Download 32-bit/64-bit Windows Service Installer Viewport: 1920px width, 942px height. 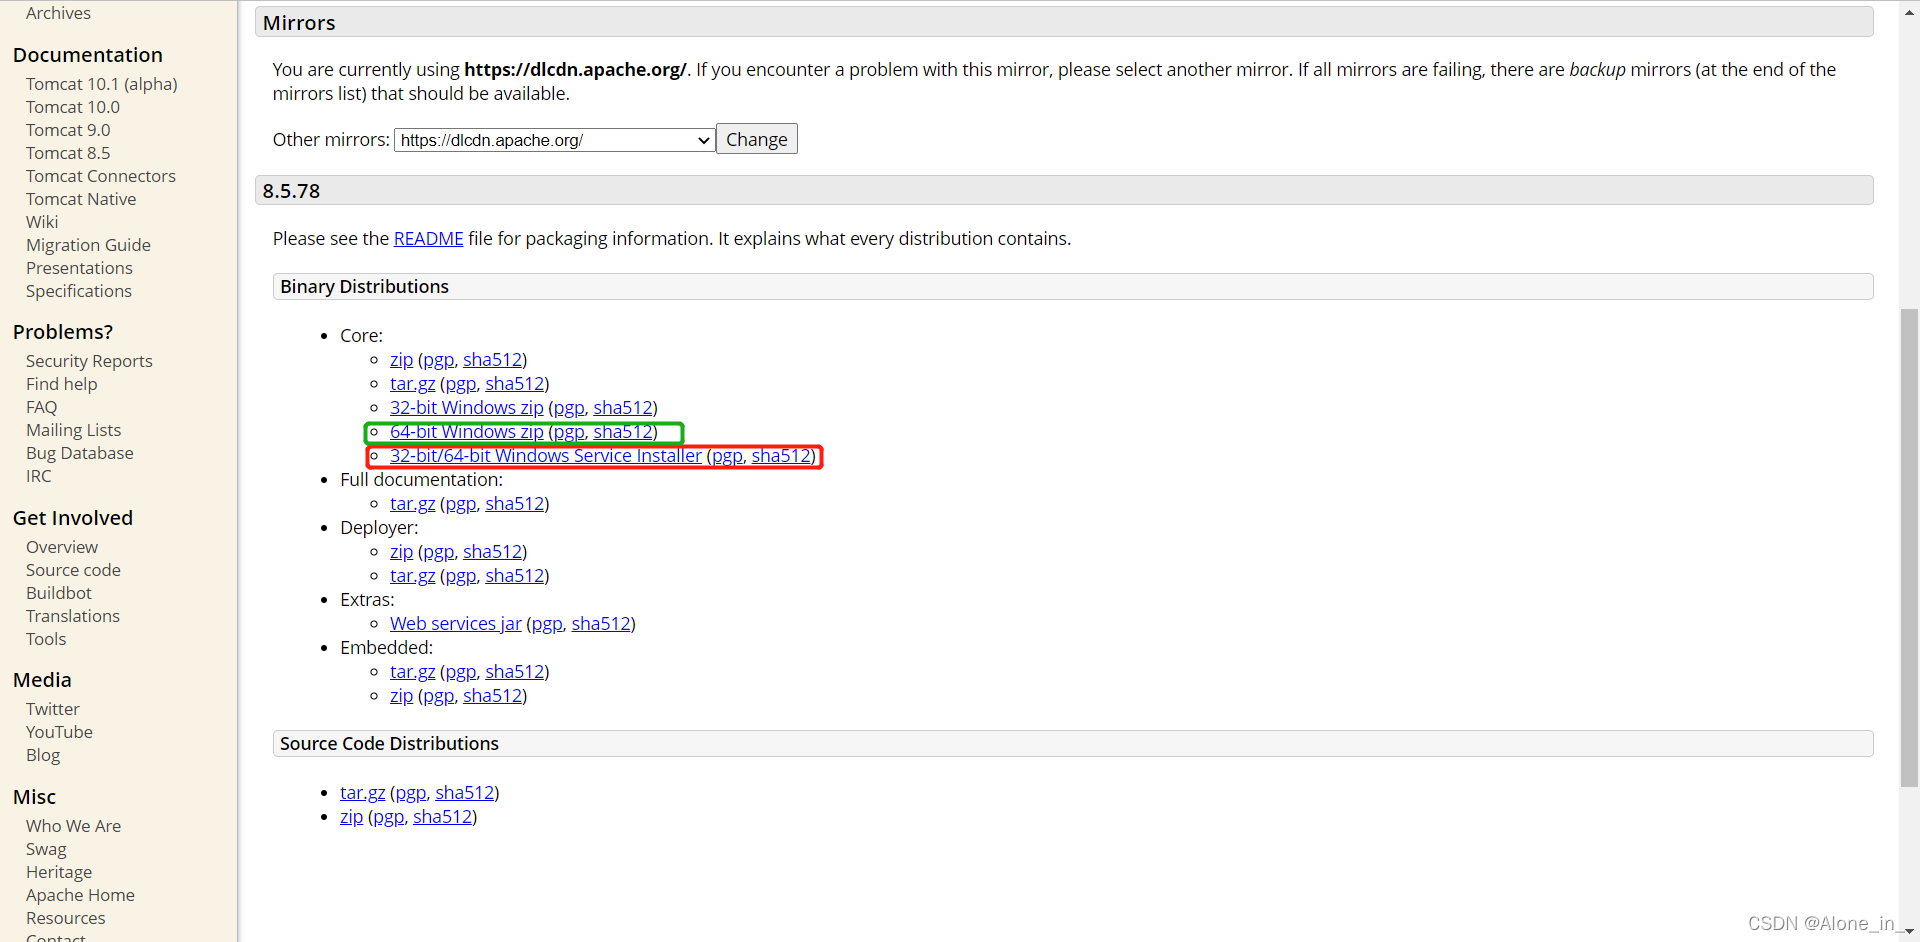[546, 456]
